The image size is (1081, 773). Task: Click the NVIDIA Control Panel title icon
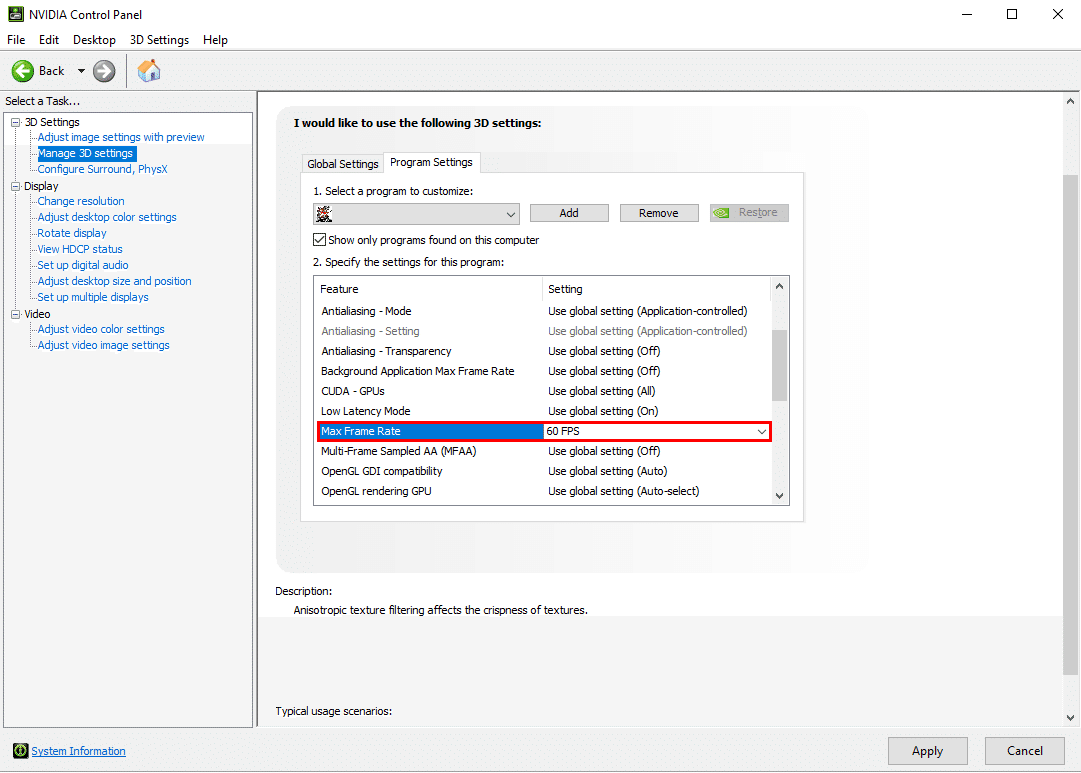tap(15, 14)
